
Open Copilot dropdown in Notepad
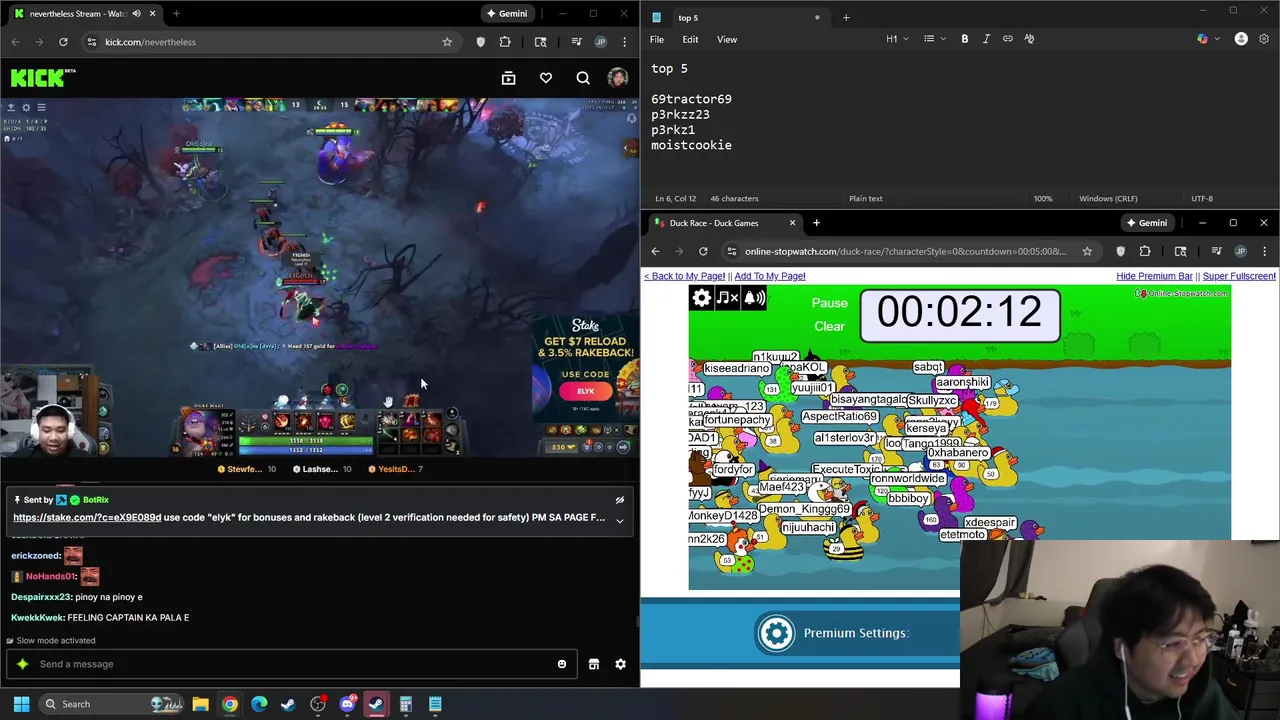(x=1207, y=39)
